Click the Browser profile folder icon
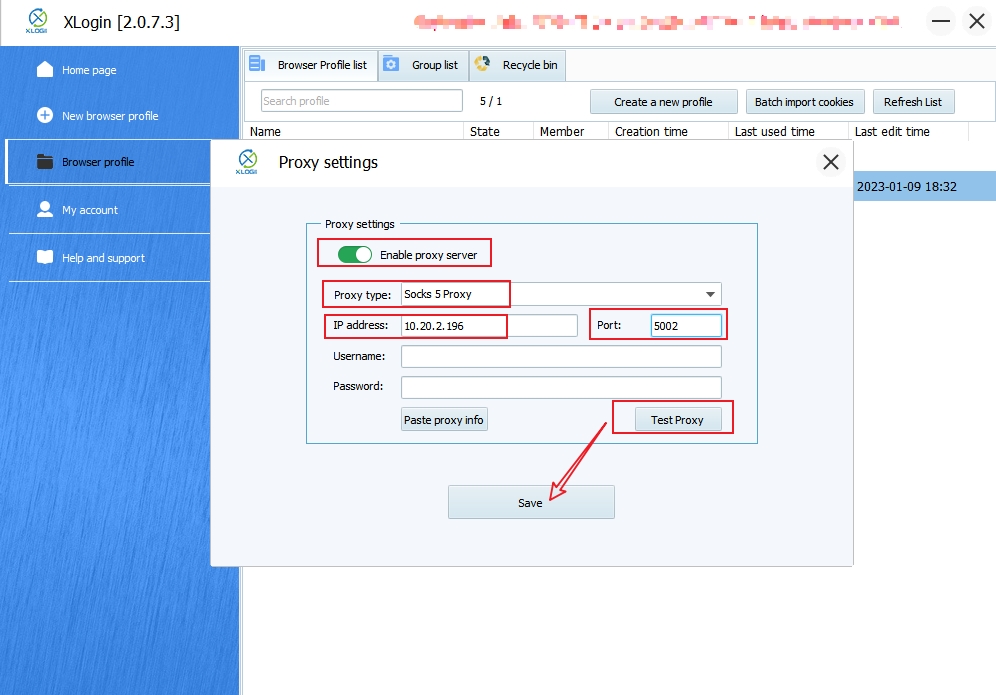Screen dimensions: 996x695 (x=45, y=161)
